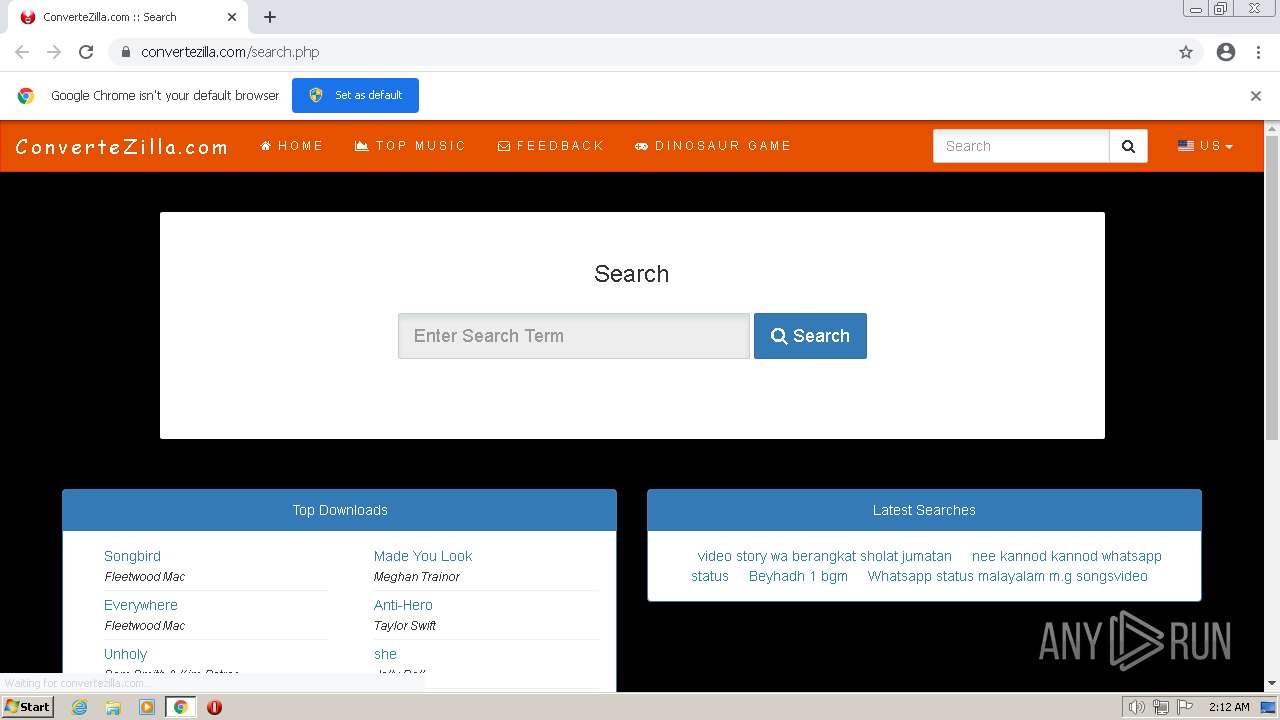Open the DINOSAUR GAME menu item
1280x720 pixels.
click(x=713, y=146)
